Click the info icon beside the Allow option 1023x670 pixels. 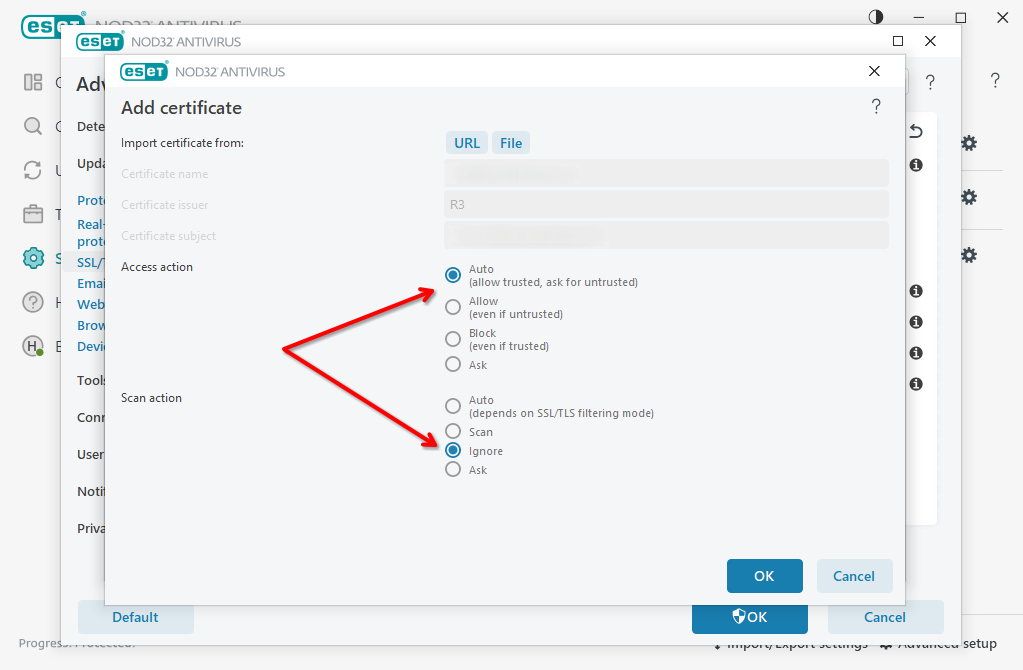point(916,322)
